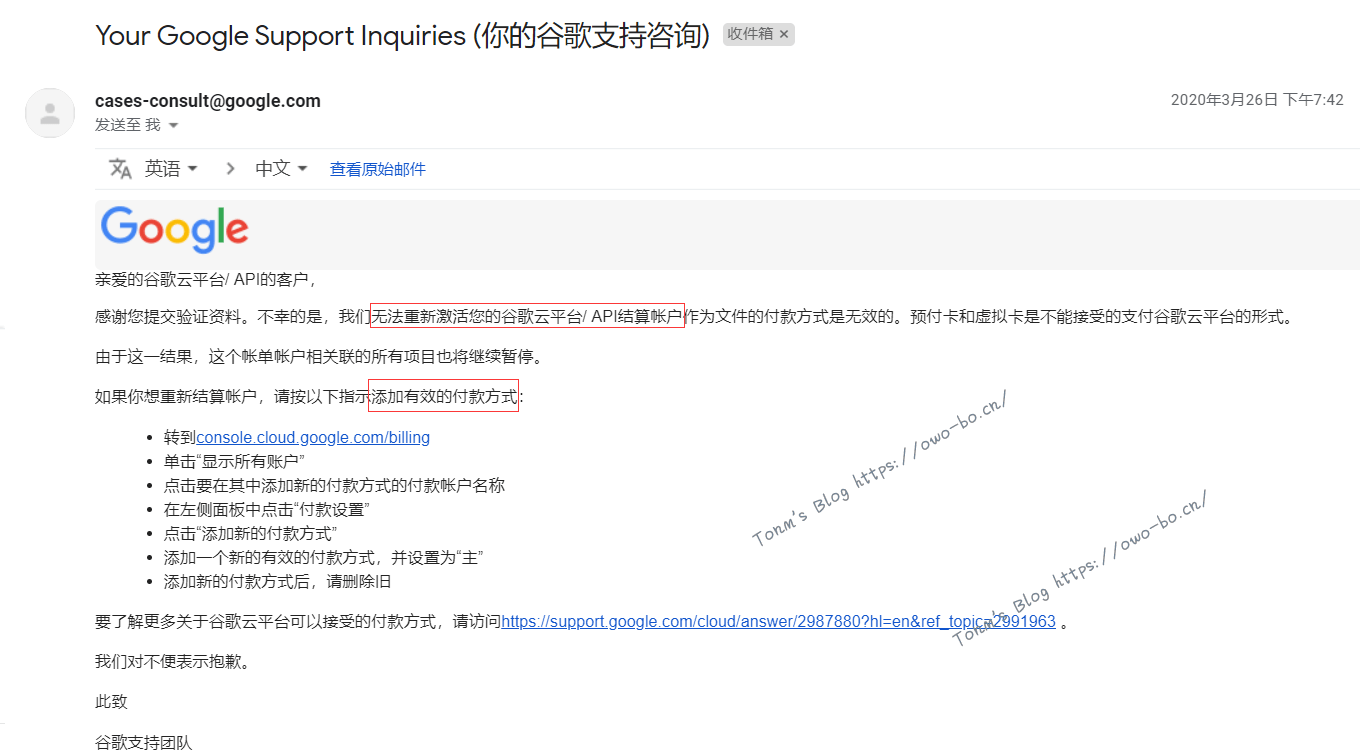This screenshot has height=755, width=1360.
Task: Click the Google logo in the email
Action: pos(175,230)
